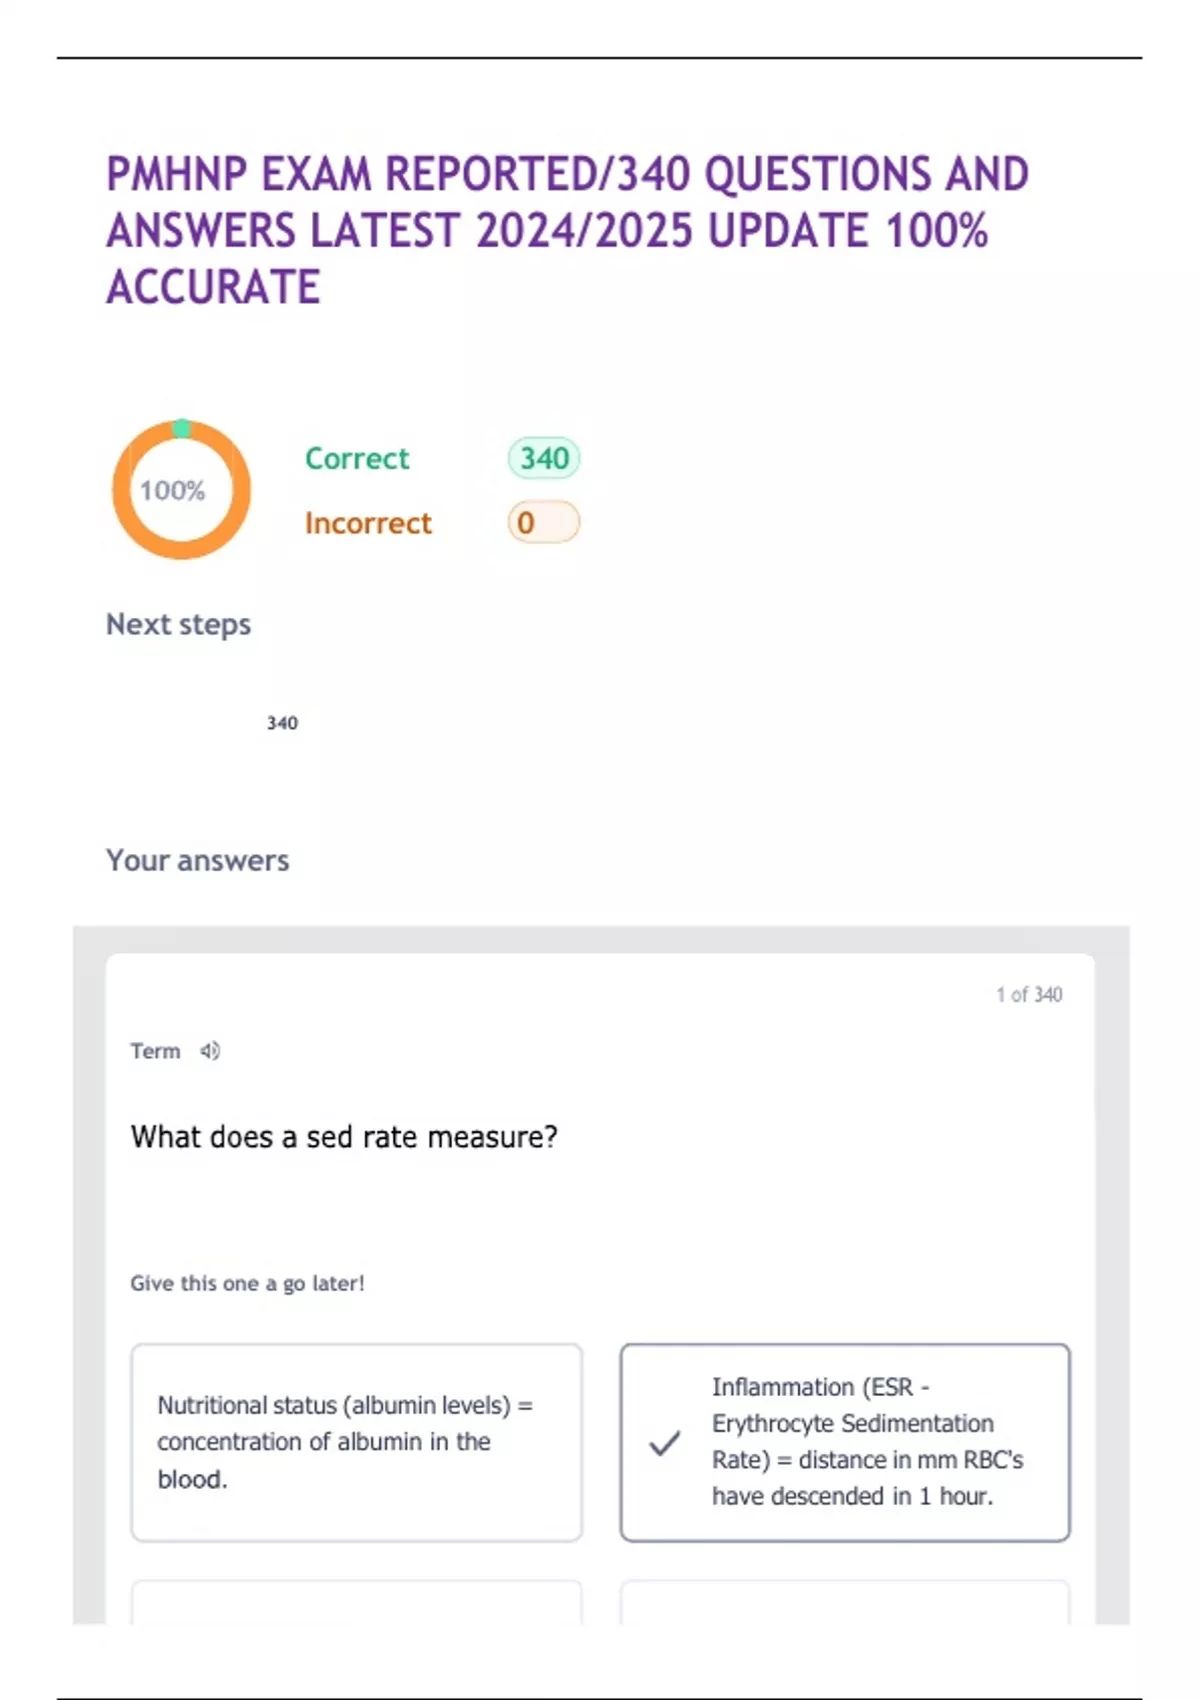Click the blank card below the Nutritional status answer
The width and height of the screenshot is (1200, 1700).
point(356,1602)
